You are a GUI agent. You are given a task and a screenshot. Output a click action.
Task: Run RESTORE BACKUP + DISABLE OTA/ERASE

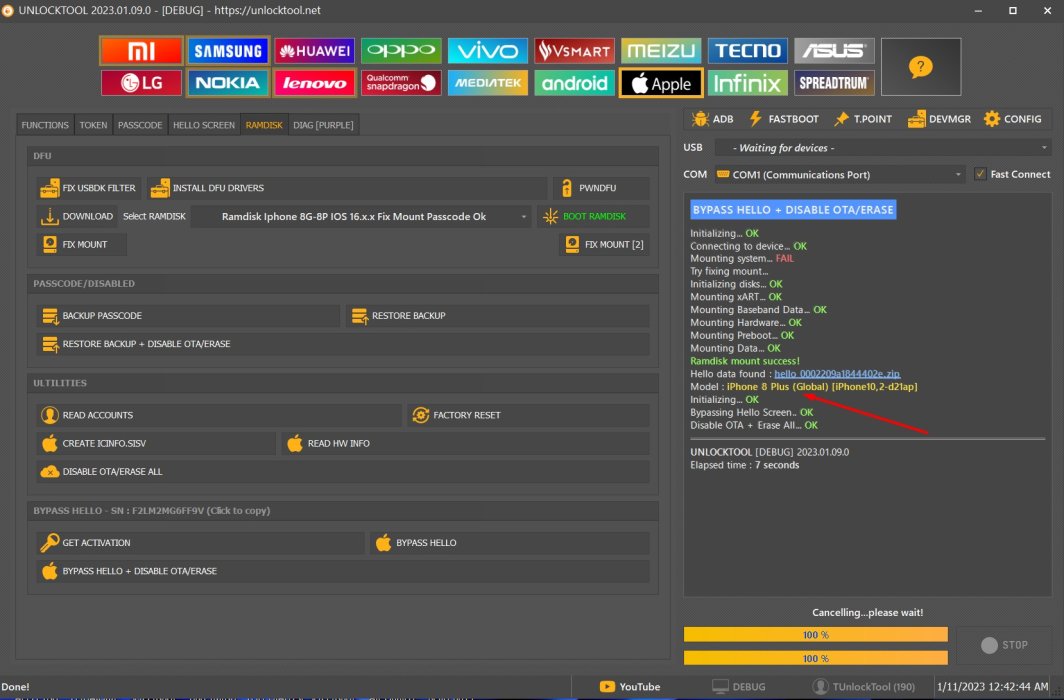[x=343, y=344]
